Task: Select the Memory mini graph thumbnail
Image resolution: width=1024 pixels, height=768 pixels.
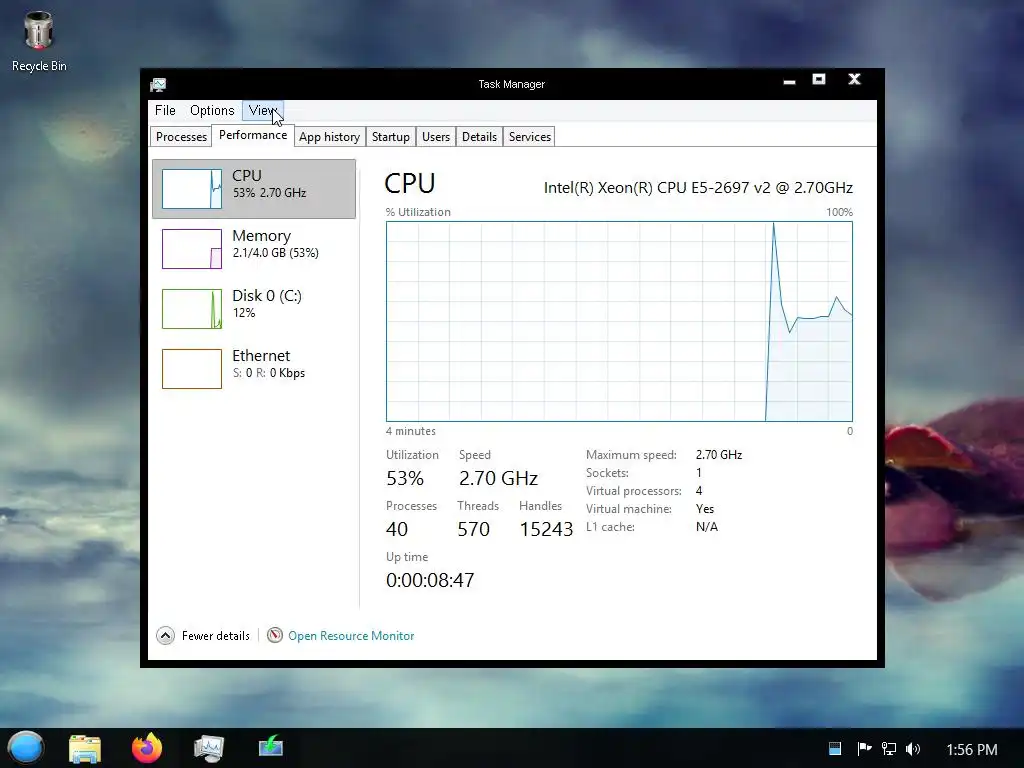Action: 192,249
